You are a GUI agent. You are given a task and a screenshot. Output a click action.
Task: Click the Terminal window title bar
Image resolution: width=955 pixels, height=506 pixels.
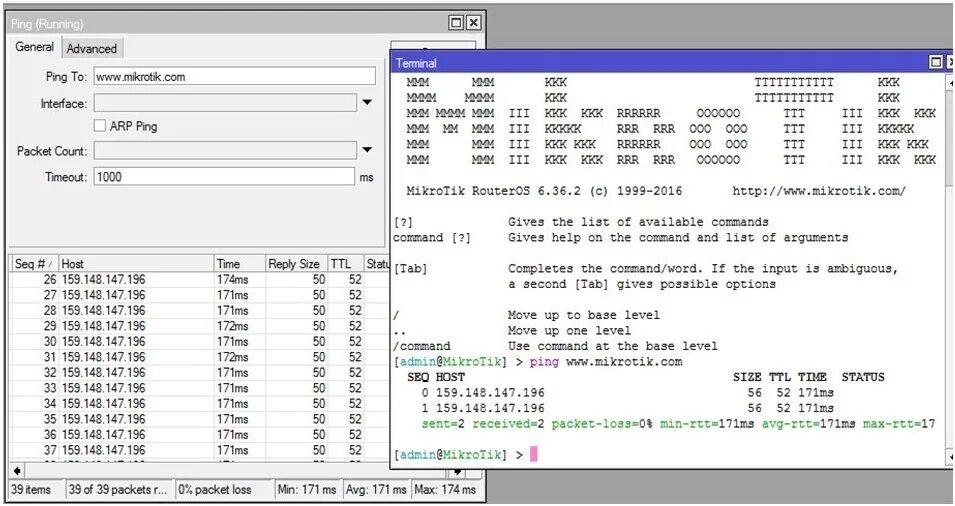point(658,63)
